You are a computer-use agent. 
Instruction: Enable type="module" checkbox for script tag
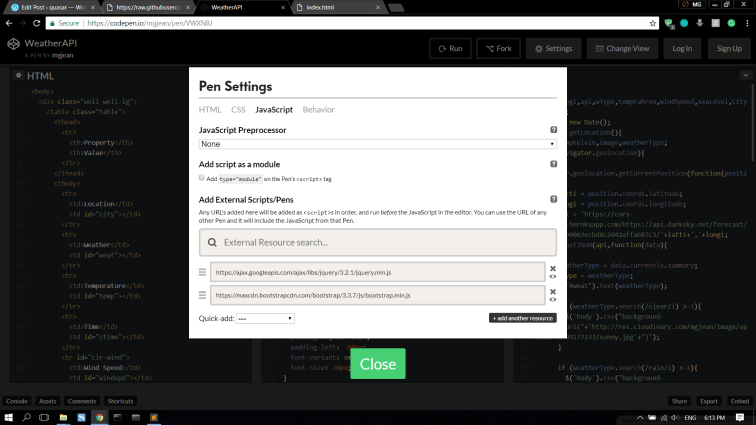coord(202,178)
